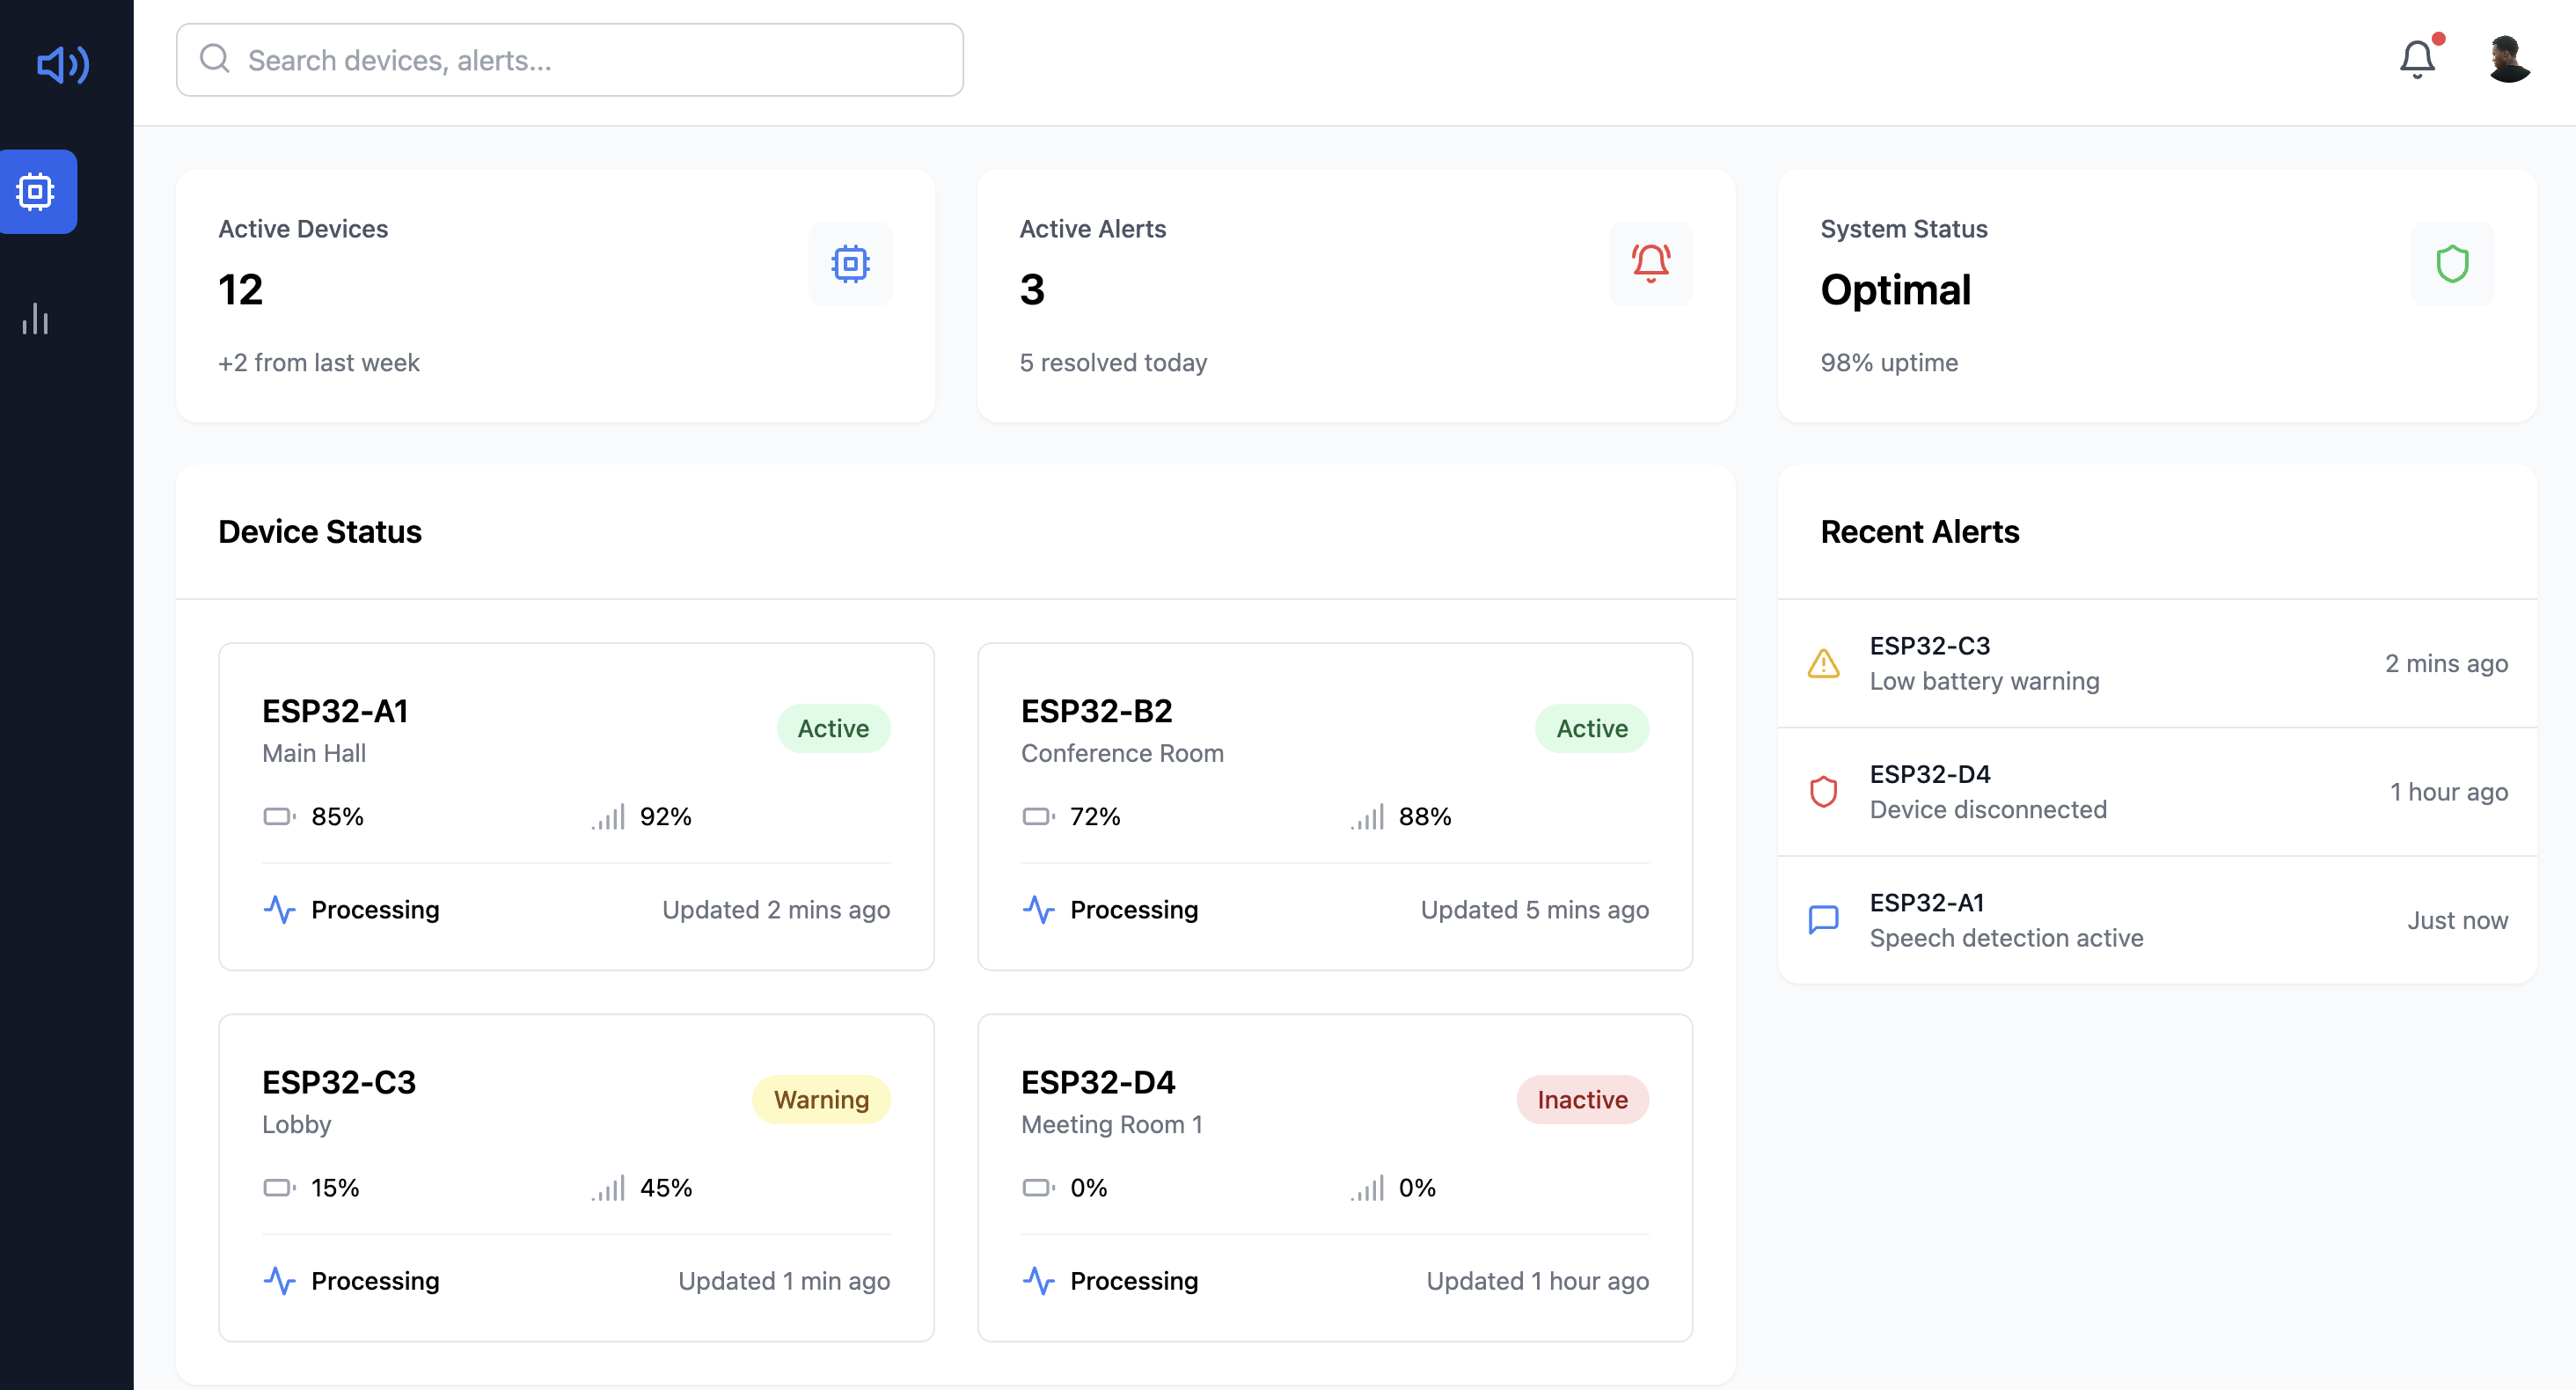Open the ESP32-B2 Conference Room device title
This screenshot has height=1390, width=2576.
click(1096, 711)
